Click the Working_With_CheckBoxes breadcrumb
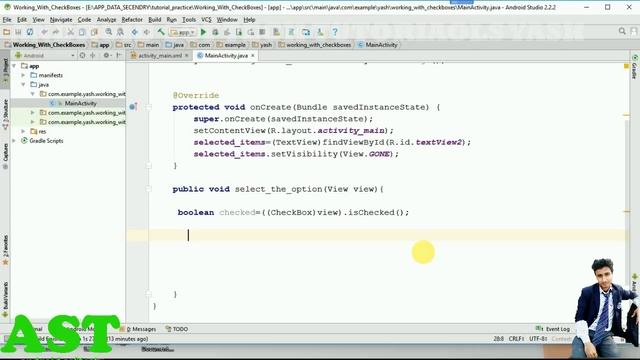The height and width of the screenshot is (360, 640). (x=45, y=45)
